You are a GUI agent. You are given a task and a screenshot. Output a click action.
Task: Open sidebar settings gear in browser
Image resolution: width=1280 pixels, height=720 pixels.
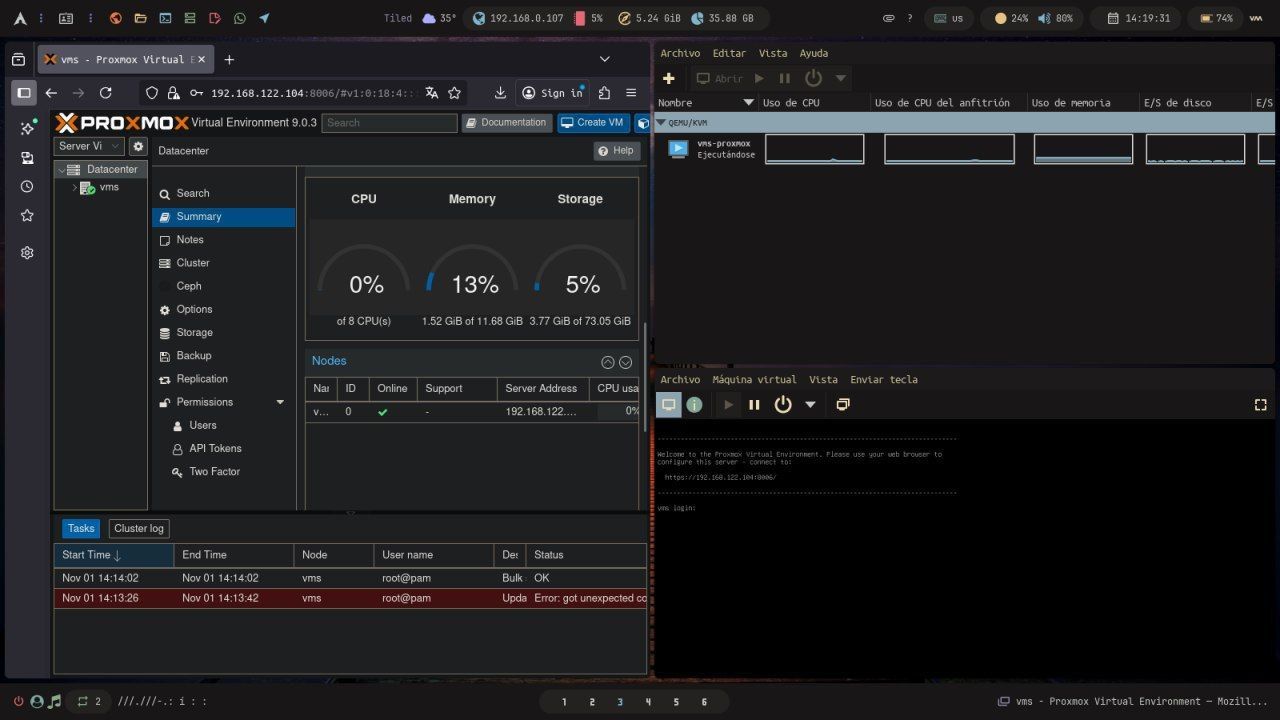(27, 253)
